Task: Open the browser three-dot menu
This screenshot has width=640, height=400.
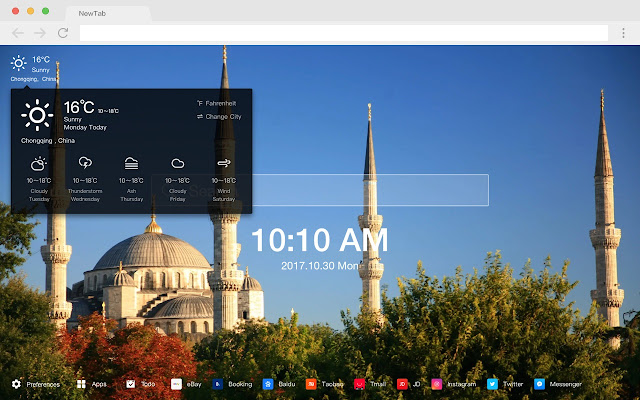Action: coord(623,33)
